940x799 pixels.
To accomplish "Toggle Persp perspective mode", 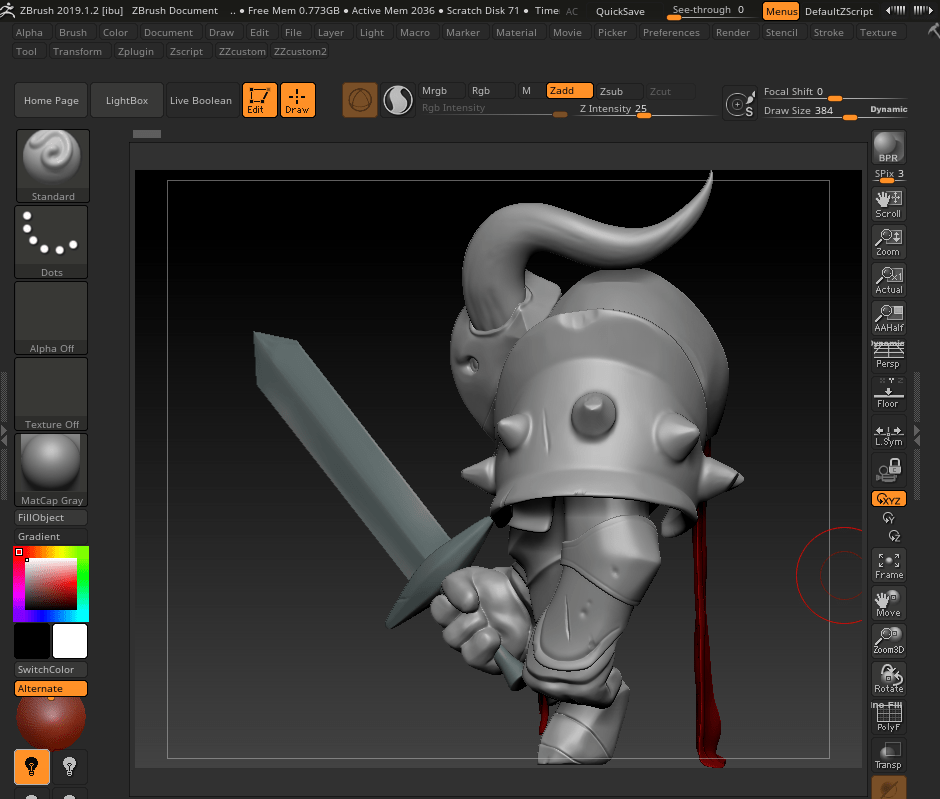I will 888,355.
